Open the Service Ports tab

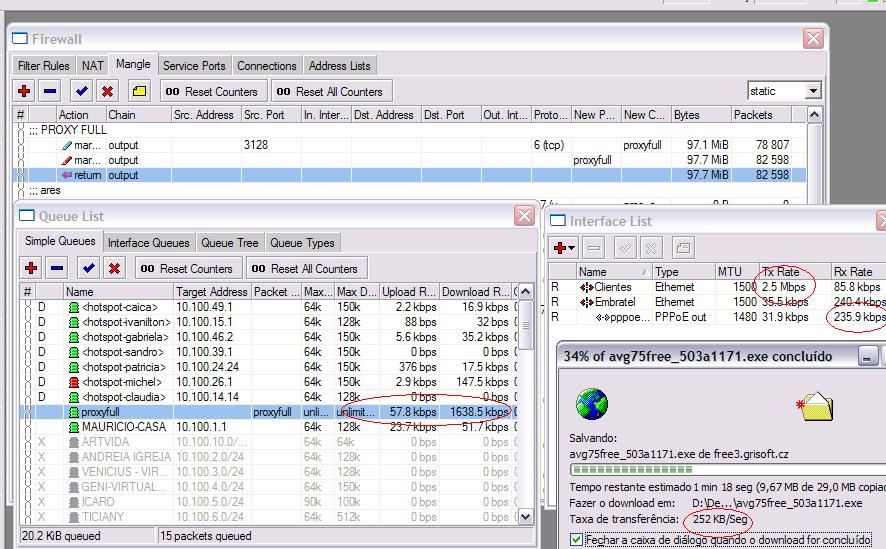(x=194, y=66)
